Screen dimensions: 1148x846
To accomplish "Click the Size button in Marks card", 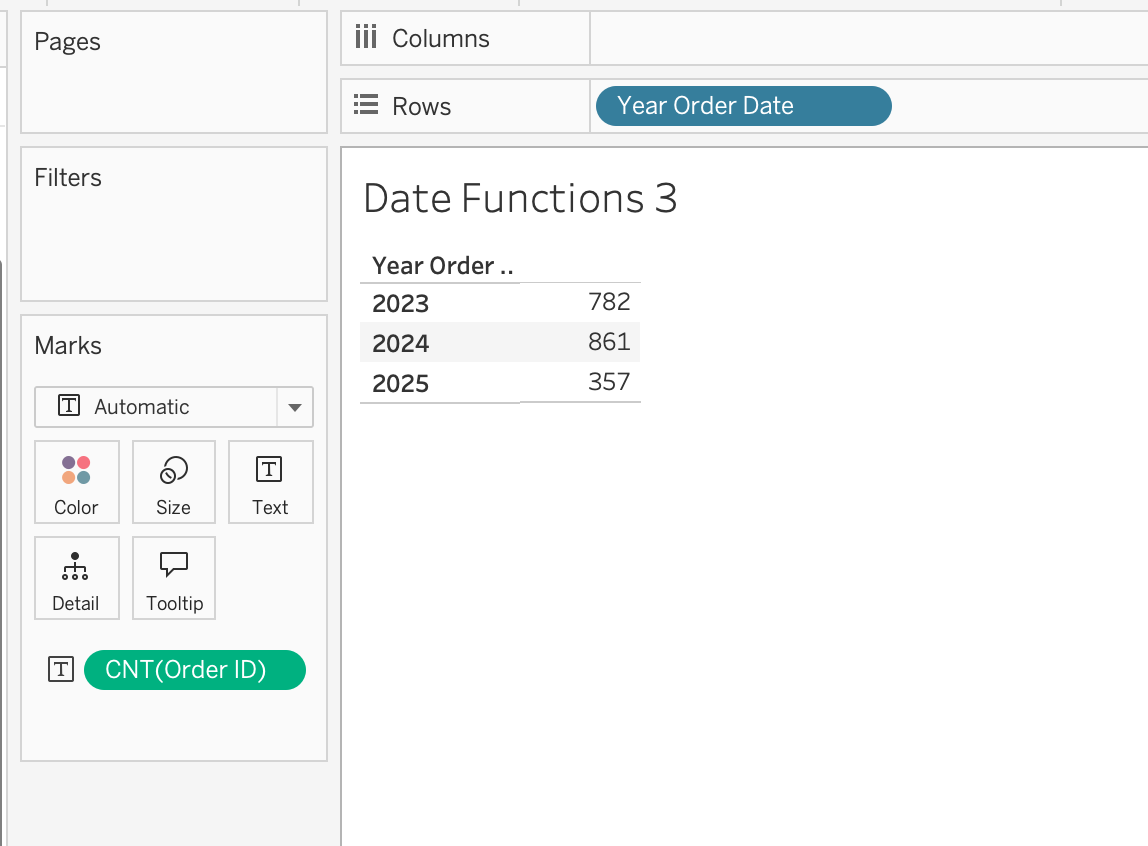I will (x=173, y=482).
